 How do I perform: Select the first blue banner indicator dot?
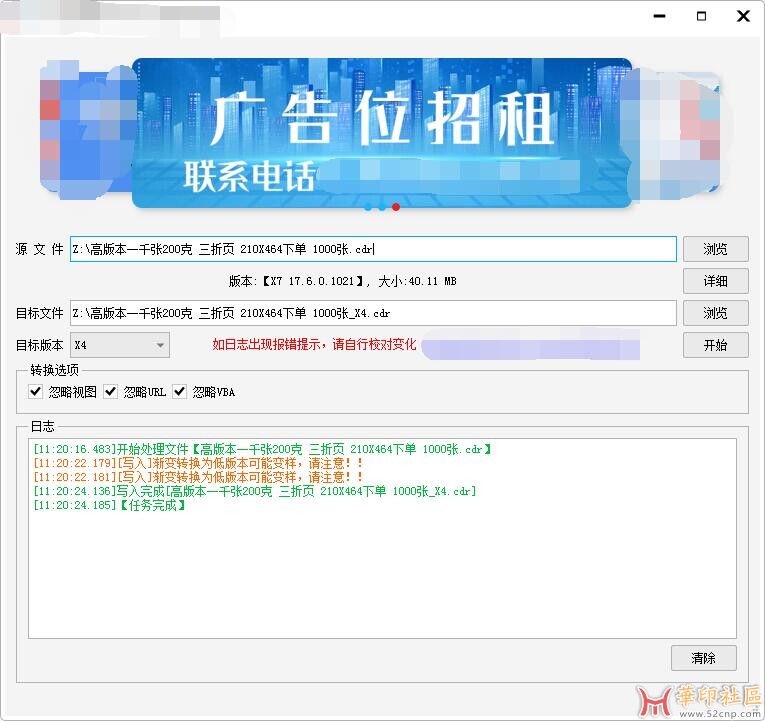[x=368, y=207]
